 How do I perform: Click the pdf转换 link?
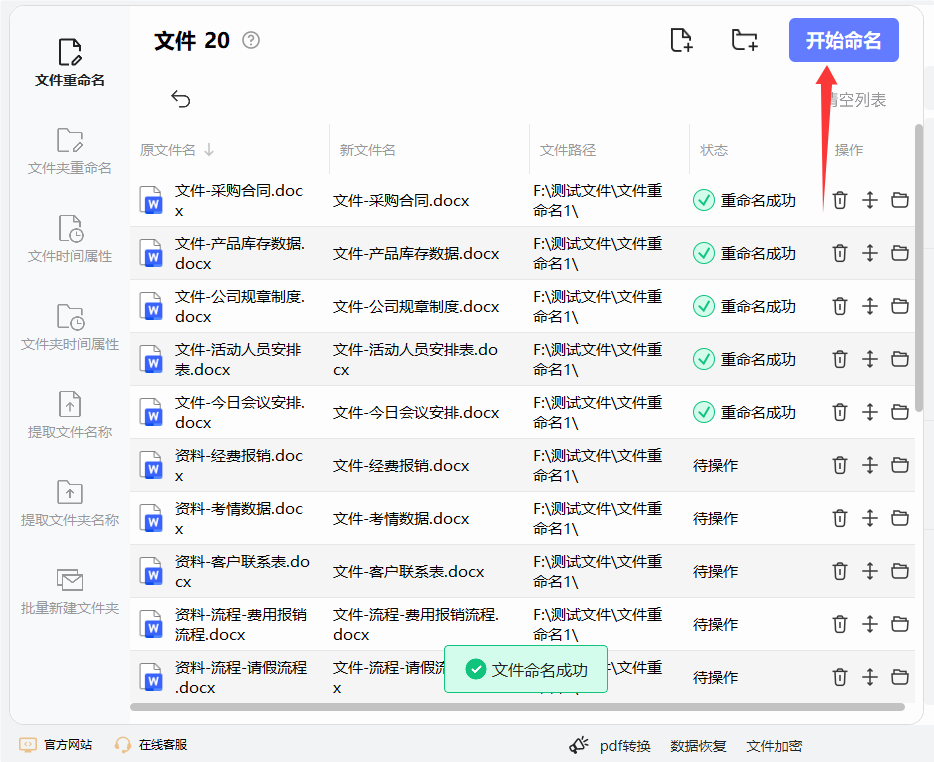coord(625,746)
